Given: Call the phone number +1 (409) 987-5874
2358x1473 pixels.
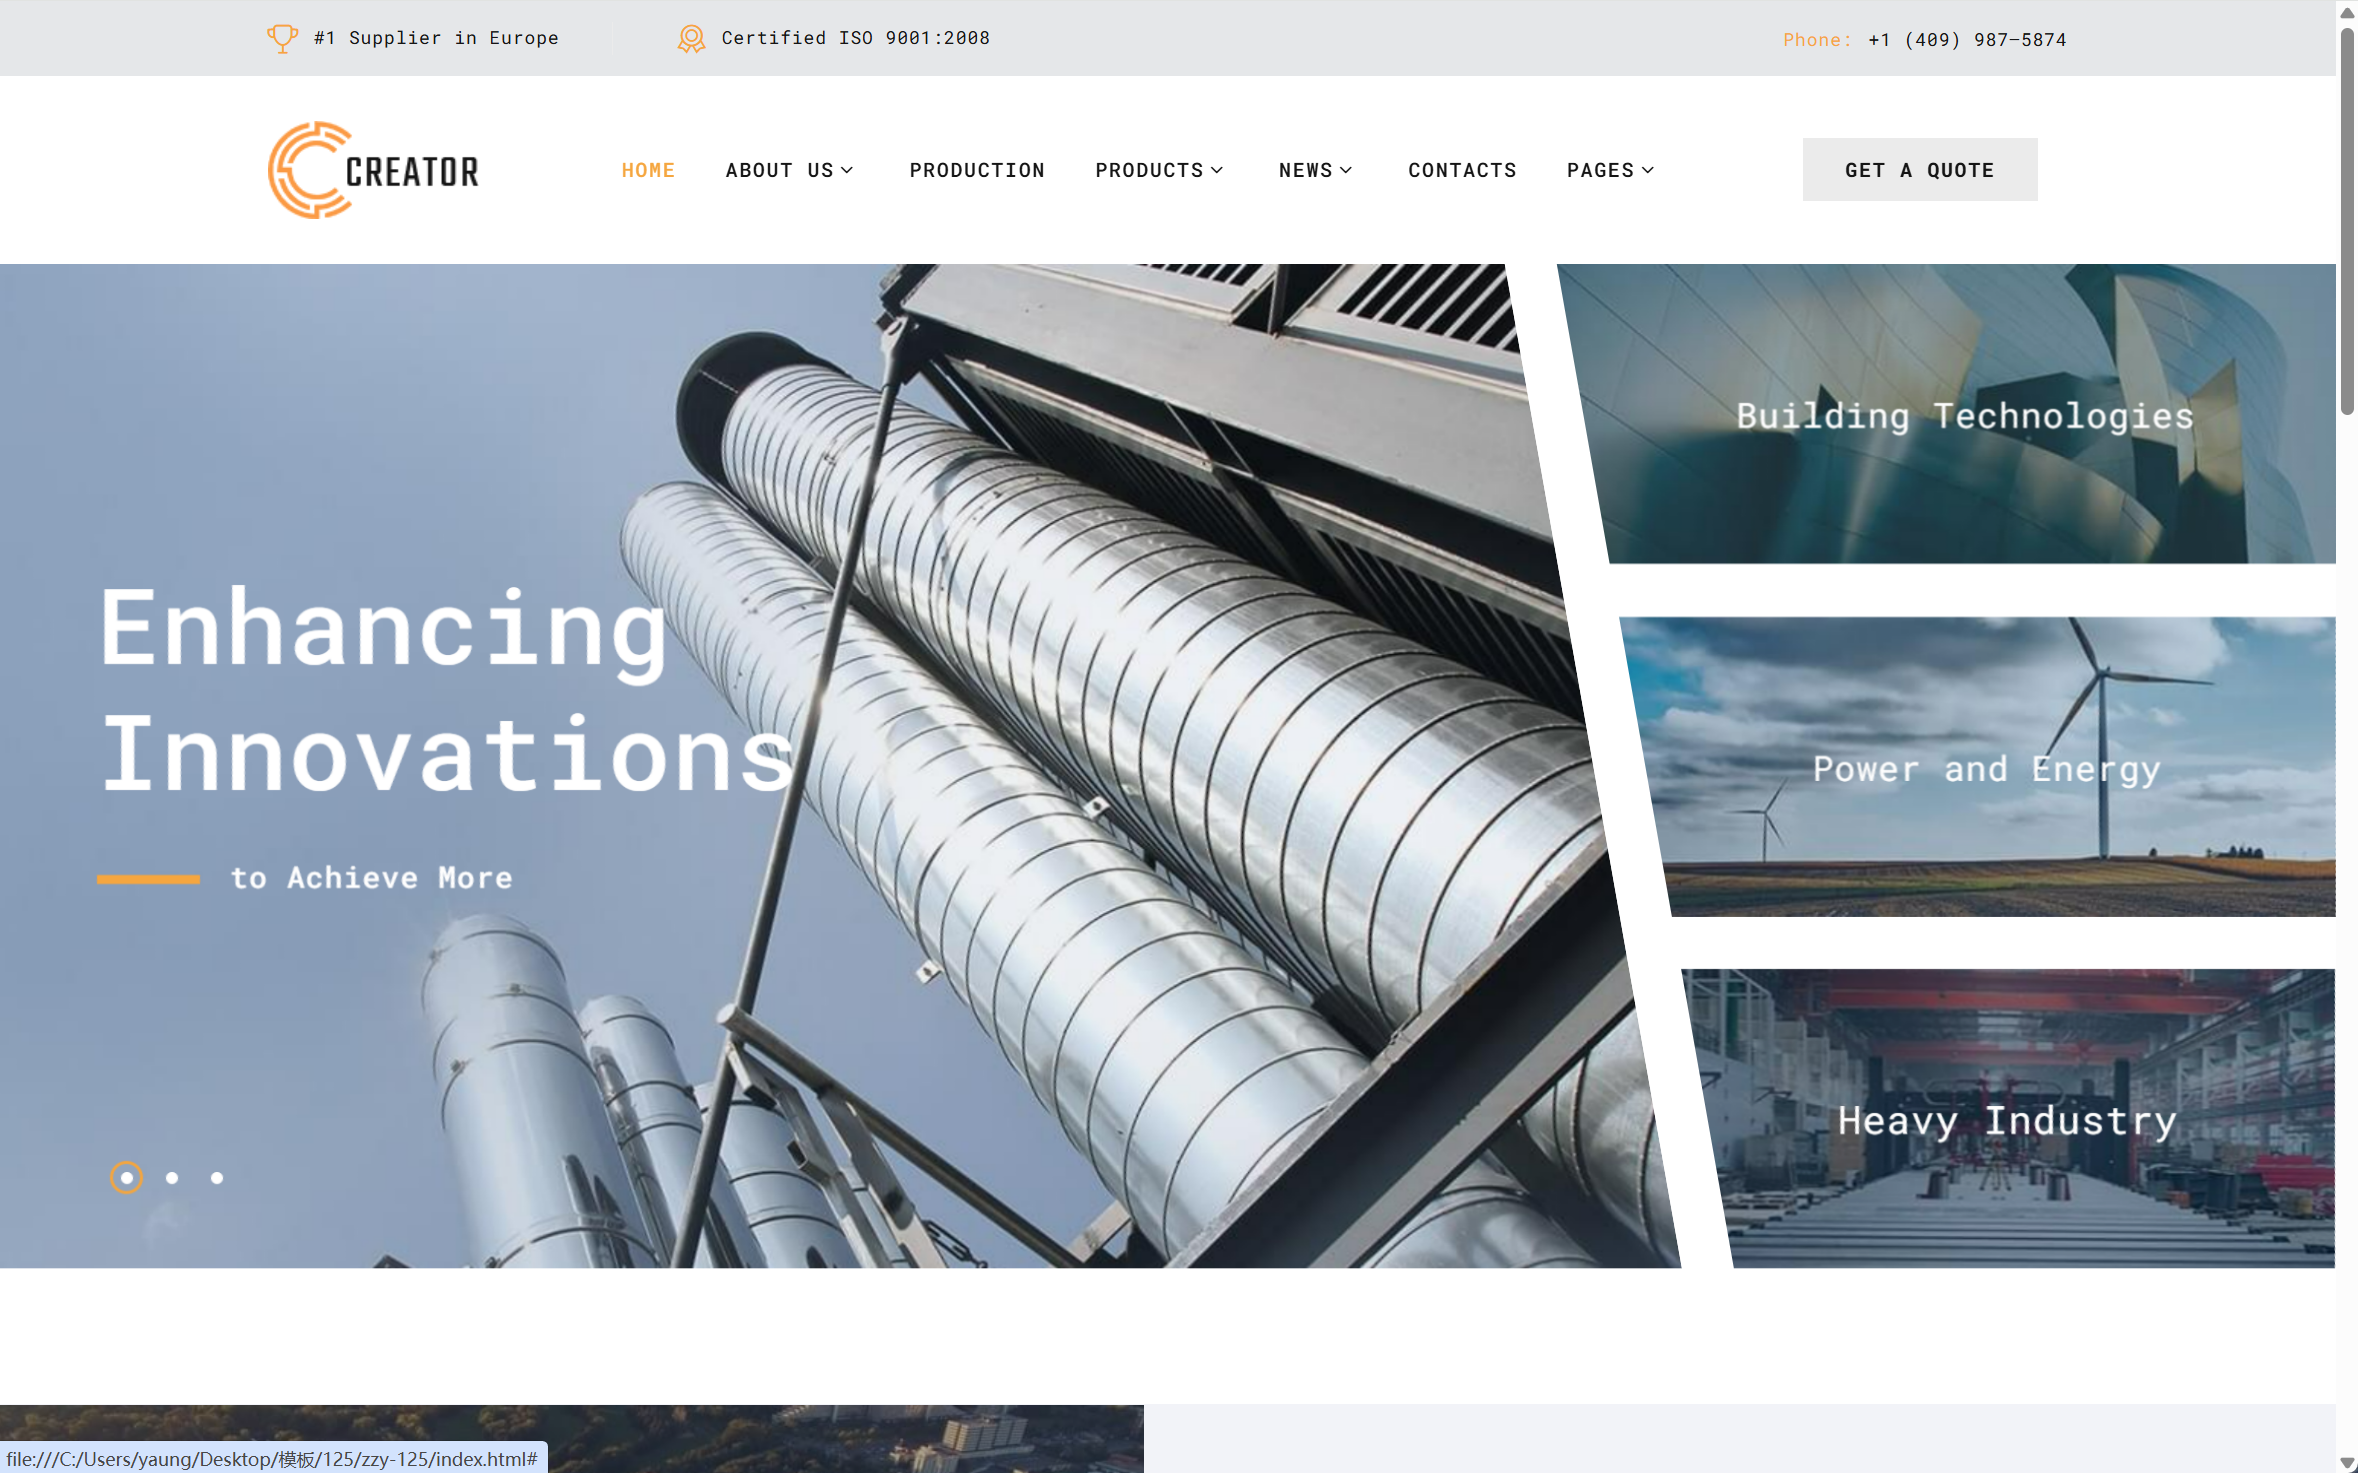Looking at the screenshot, I should click(x=1966, y=40).
